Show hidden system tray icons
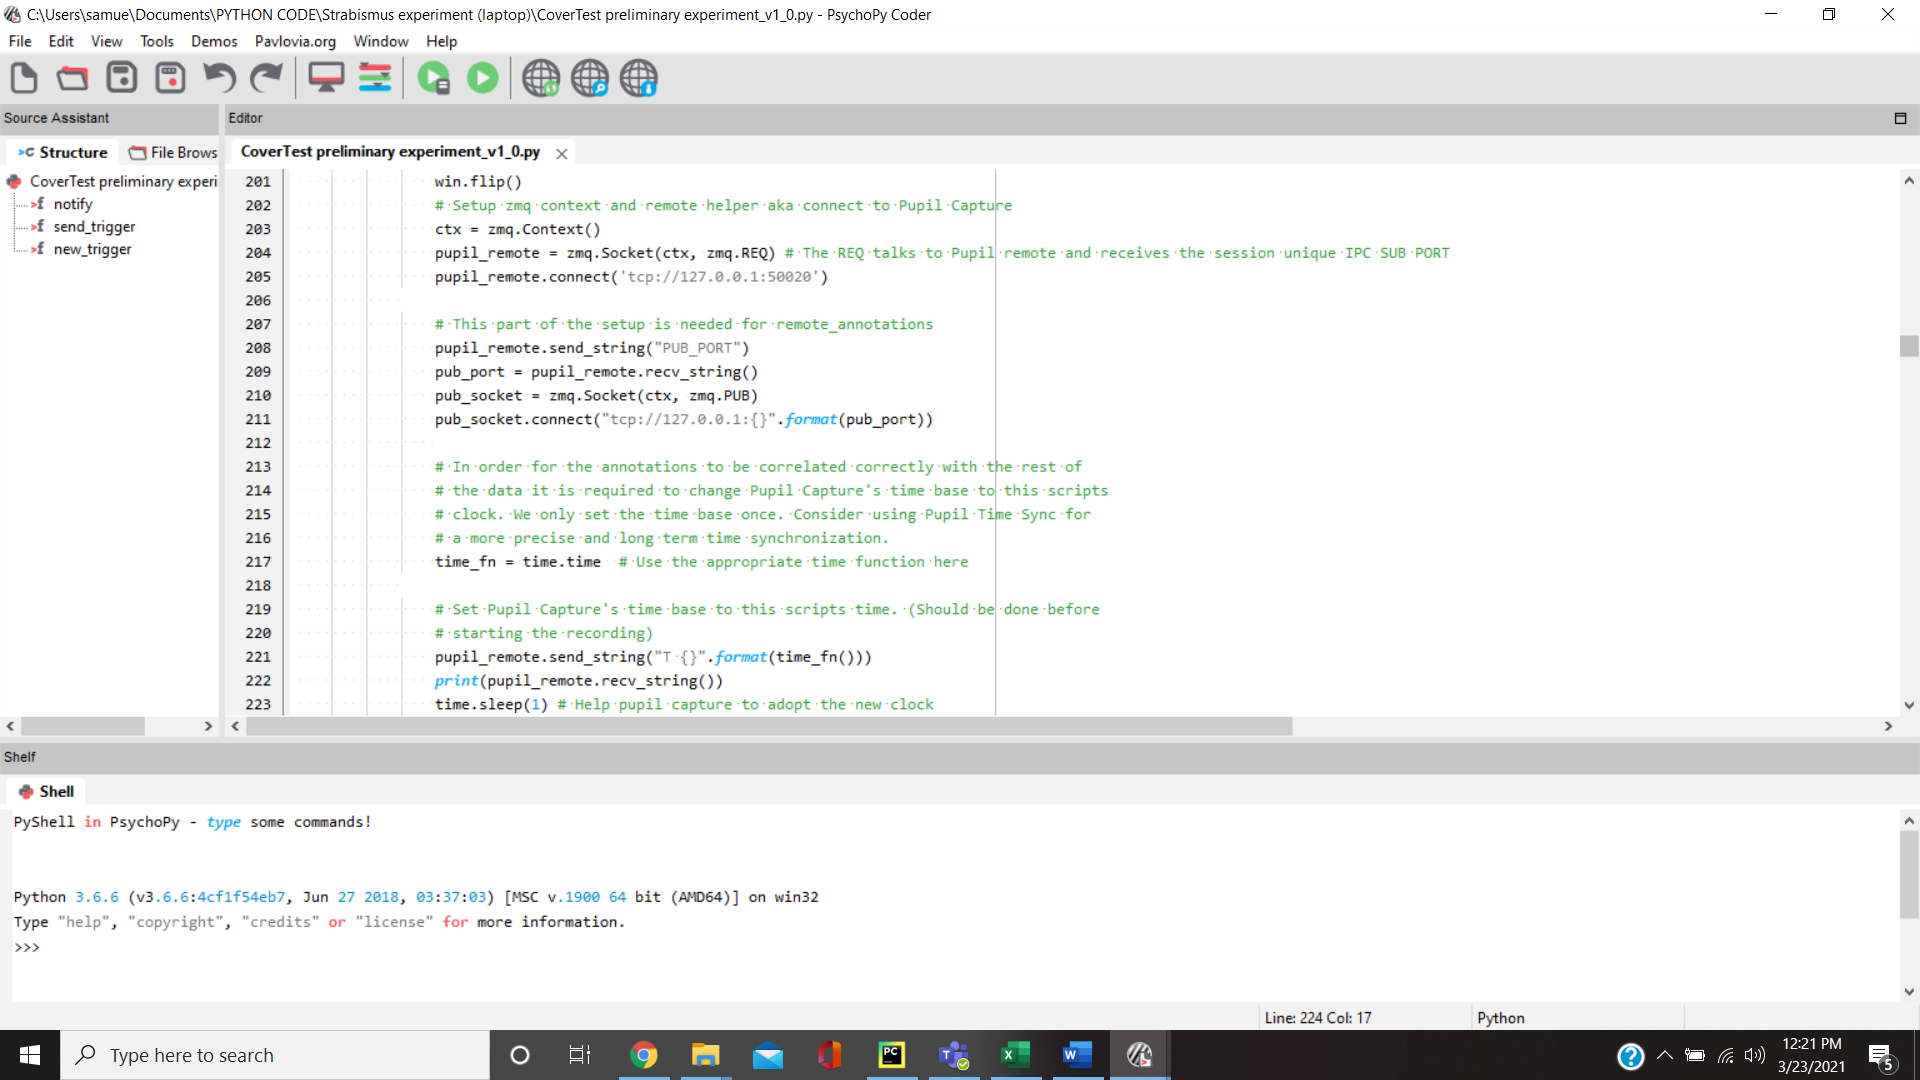Viewport: 1920px width, 1080px height. pos(1665,1055)
